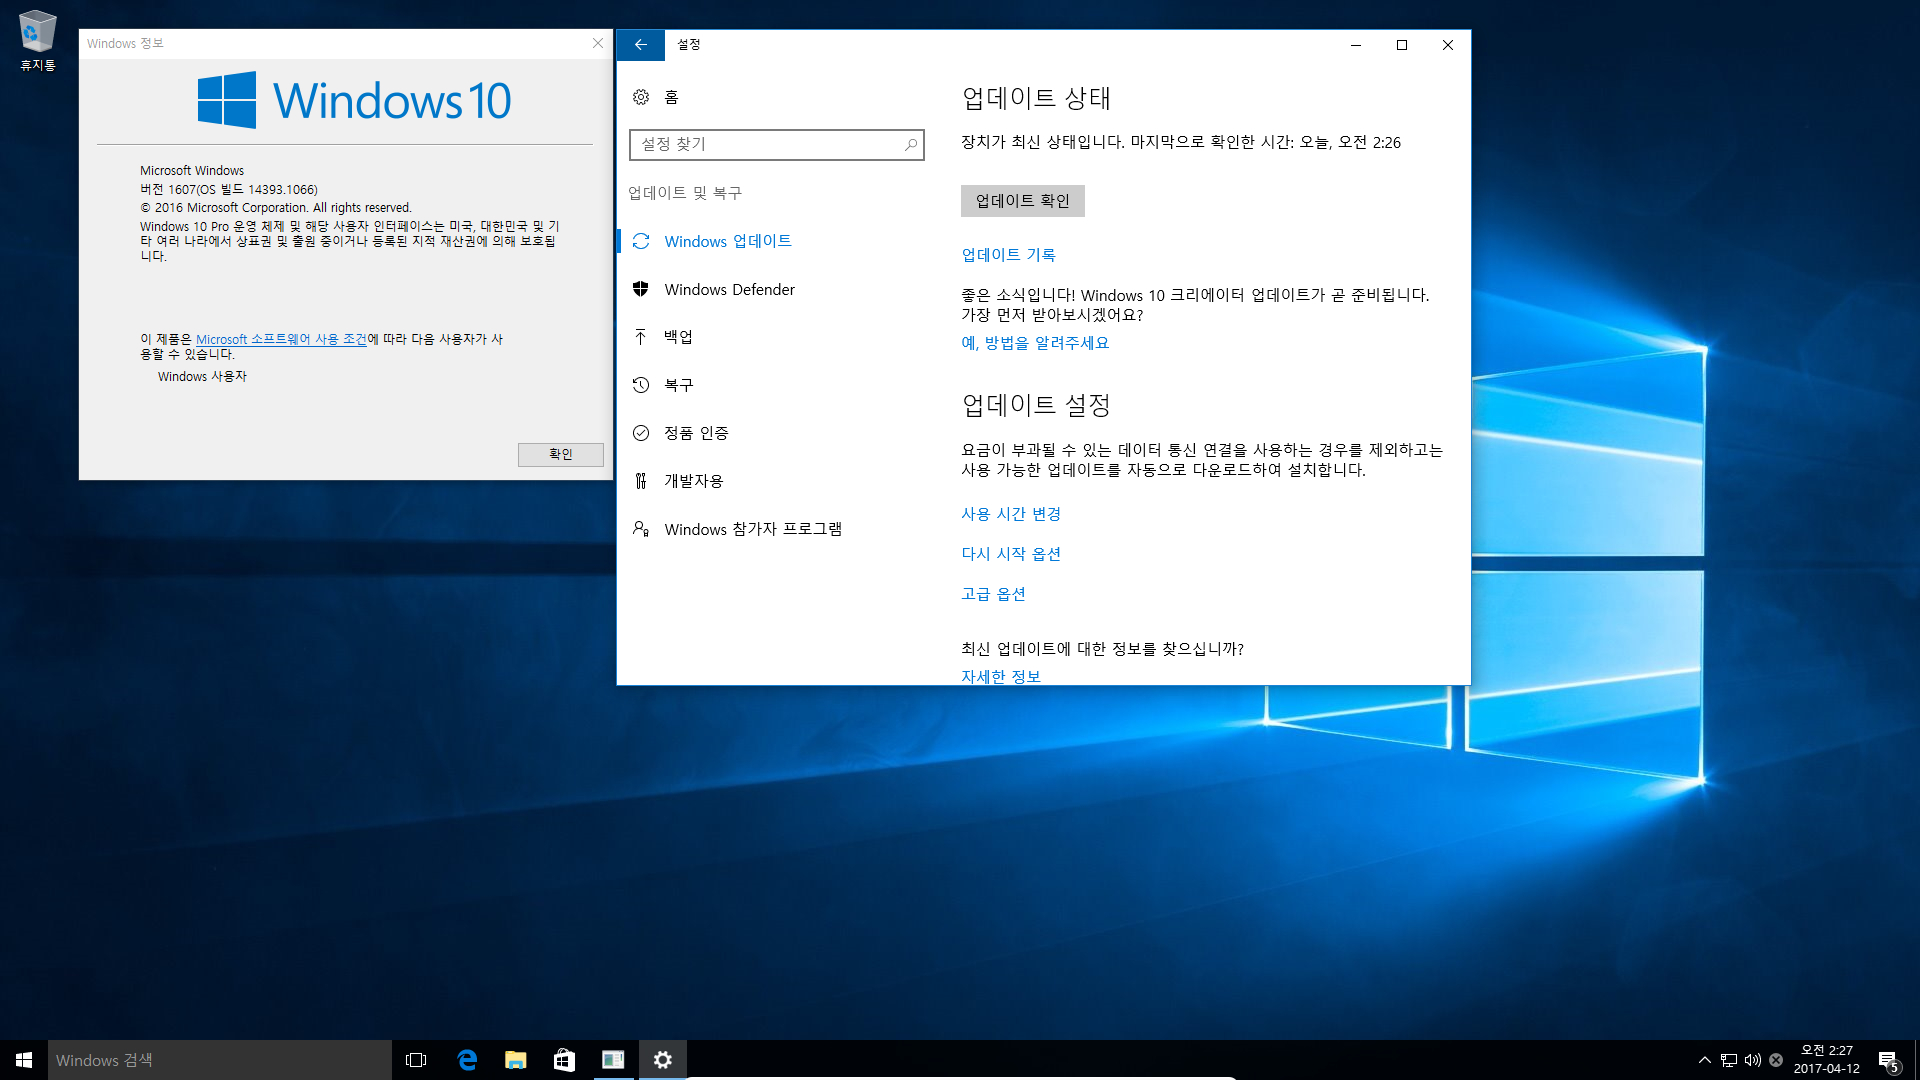The image size is (1920, 1080).
Task: Click the recovery history clock icon
Action: pos(641,385)
